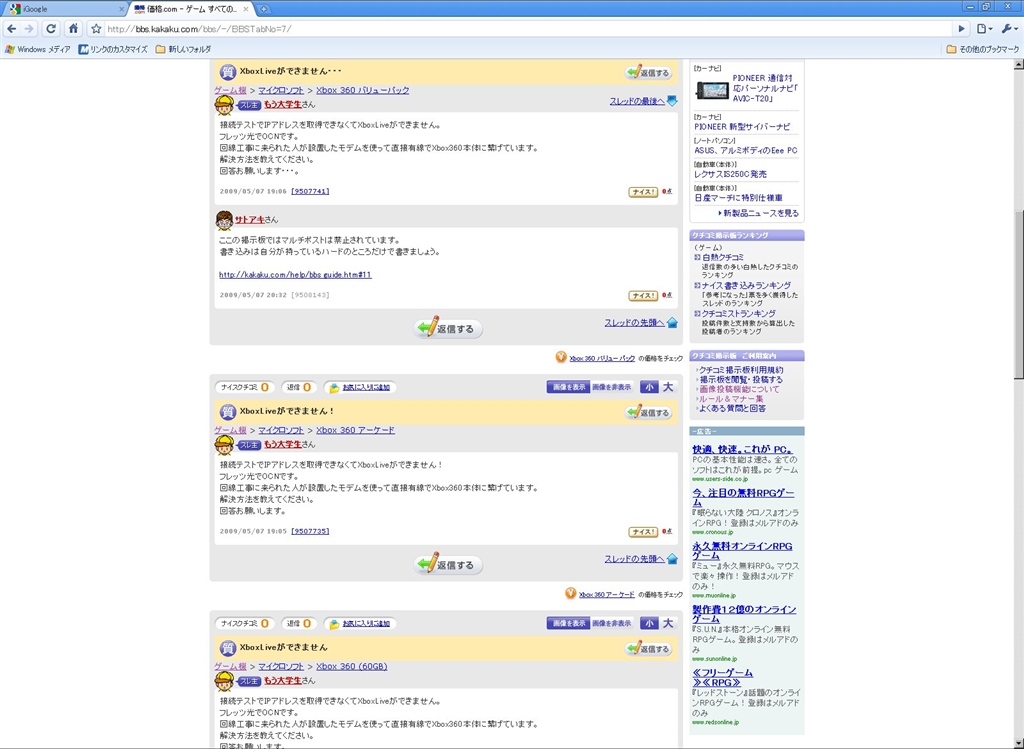Click the PIONEER car navigation thumbnail
The image size is (1024, 749).
click(711, 89)
